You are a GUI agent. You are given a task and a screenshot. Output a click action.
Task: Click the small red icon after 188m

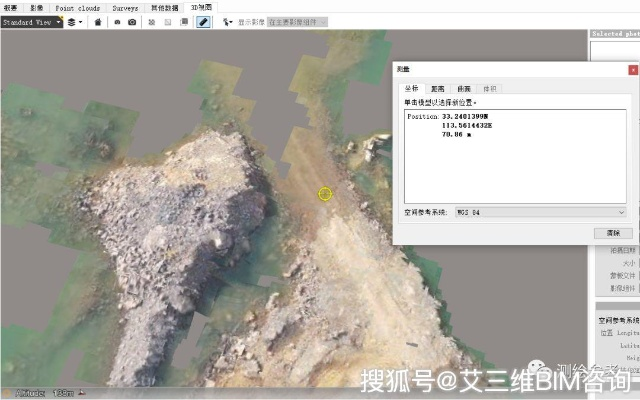(x=82, y=393)
